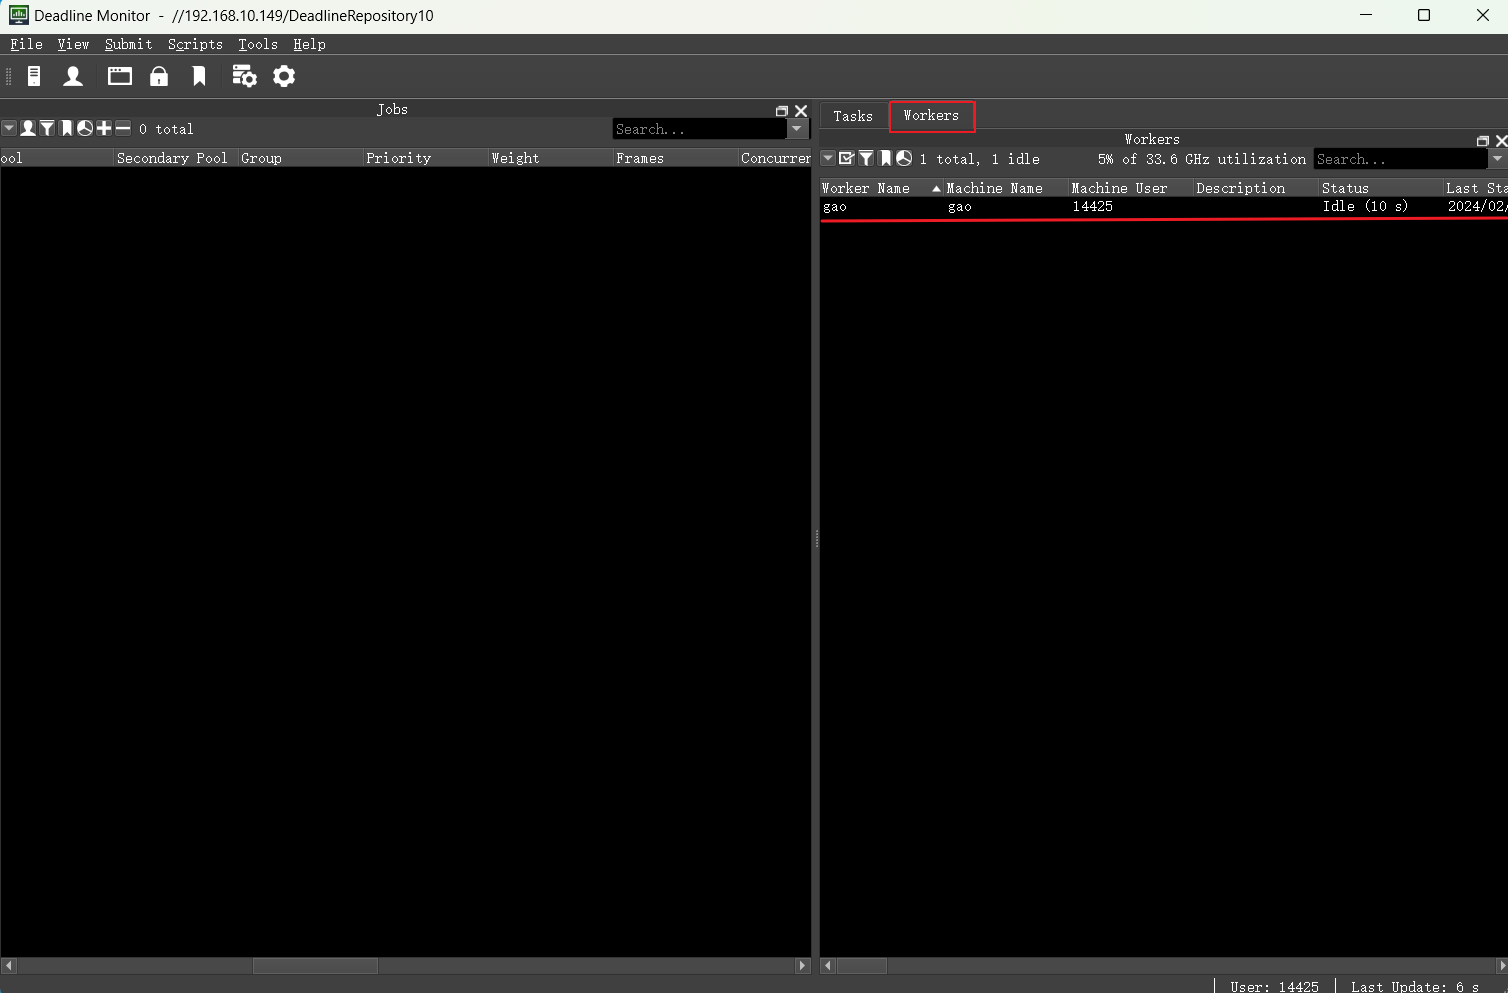Sort workers by Worker Name column
This screenshot has height=993, width=1508.
[882, 188]
